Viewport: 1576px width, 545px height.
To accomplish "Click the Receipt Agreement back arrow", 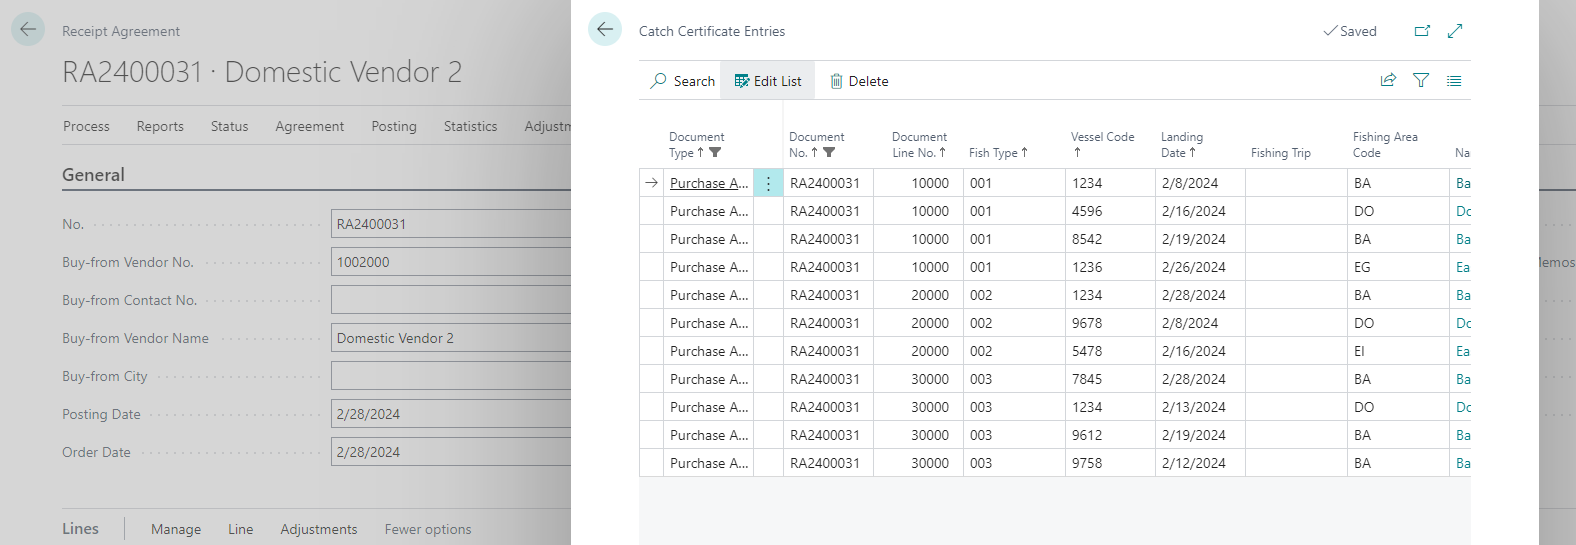I will tap(28, 29).
